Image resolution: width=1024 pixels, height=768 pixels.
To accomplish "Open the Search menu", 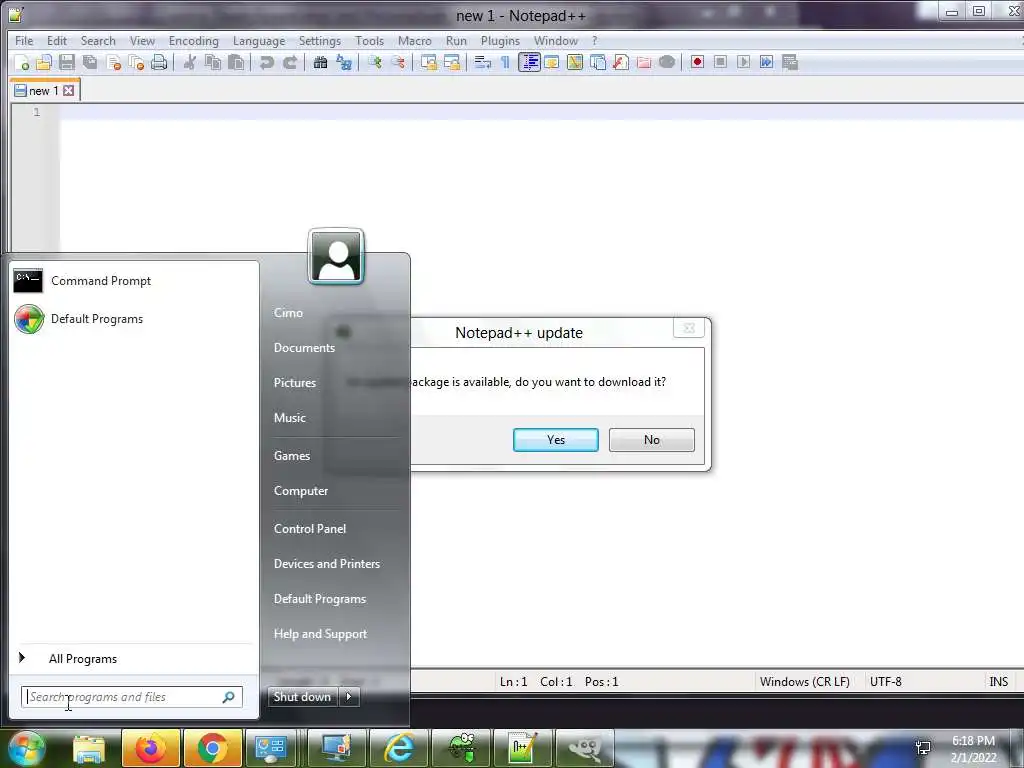I will click(98, 40).
